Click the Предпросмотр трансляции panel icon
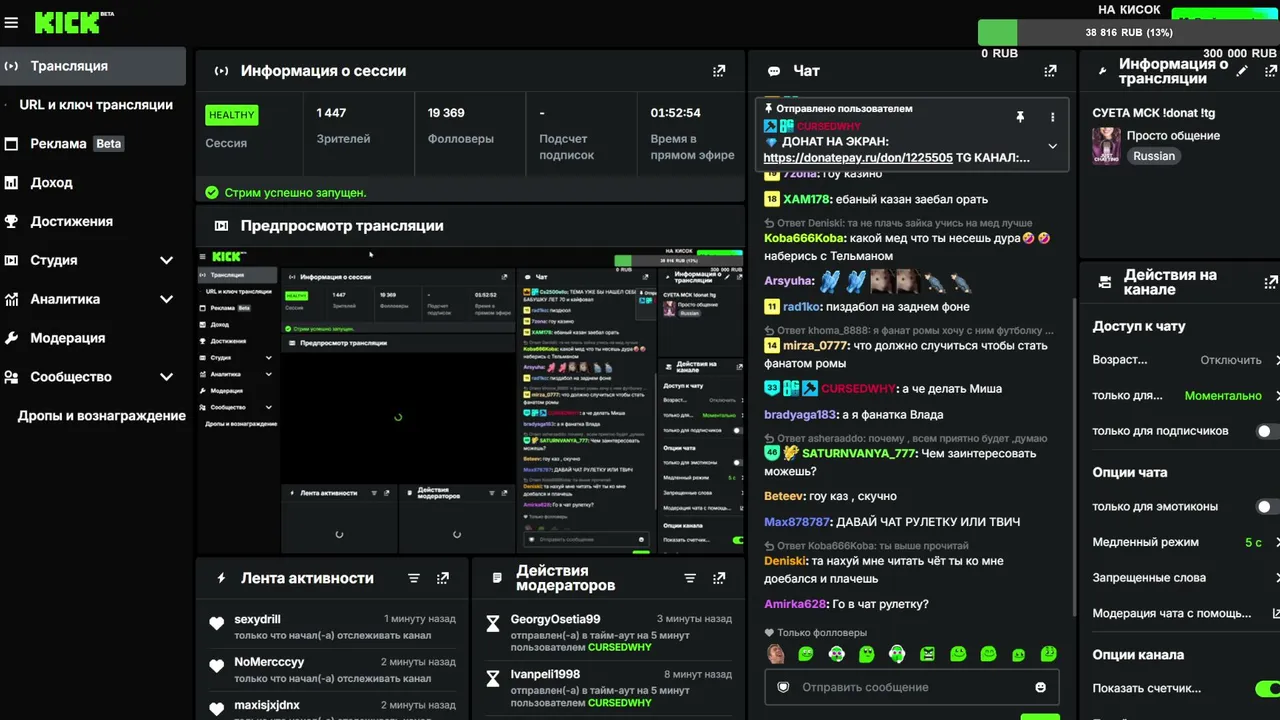 222,226
